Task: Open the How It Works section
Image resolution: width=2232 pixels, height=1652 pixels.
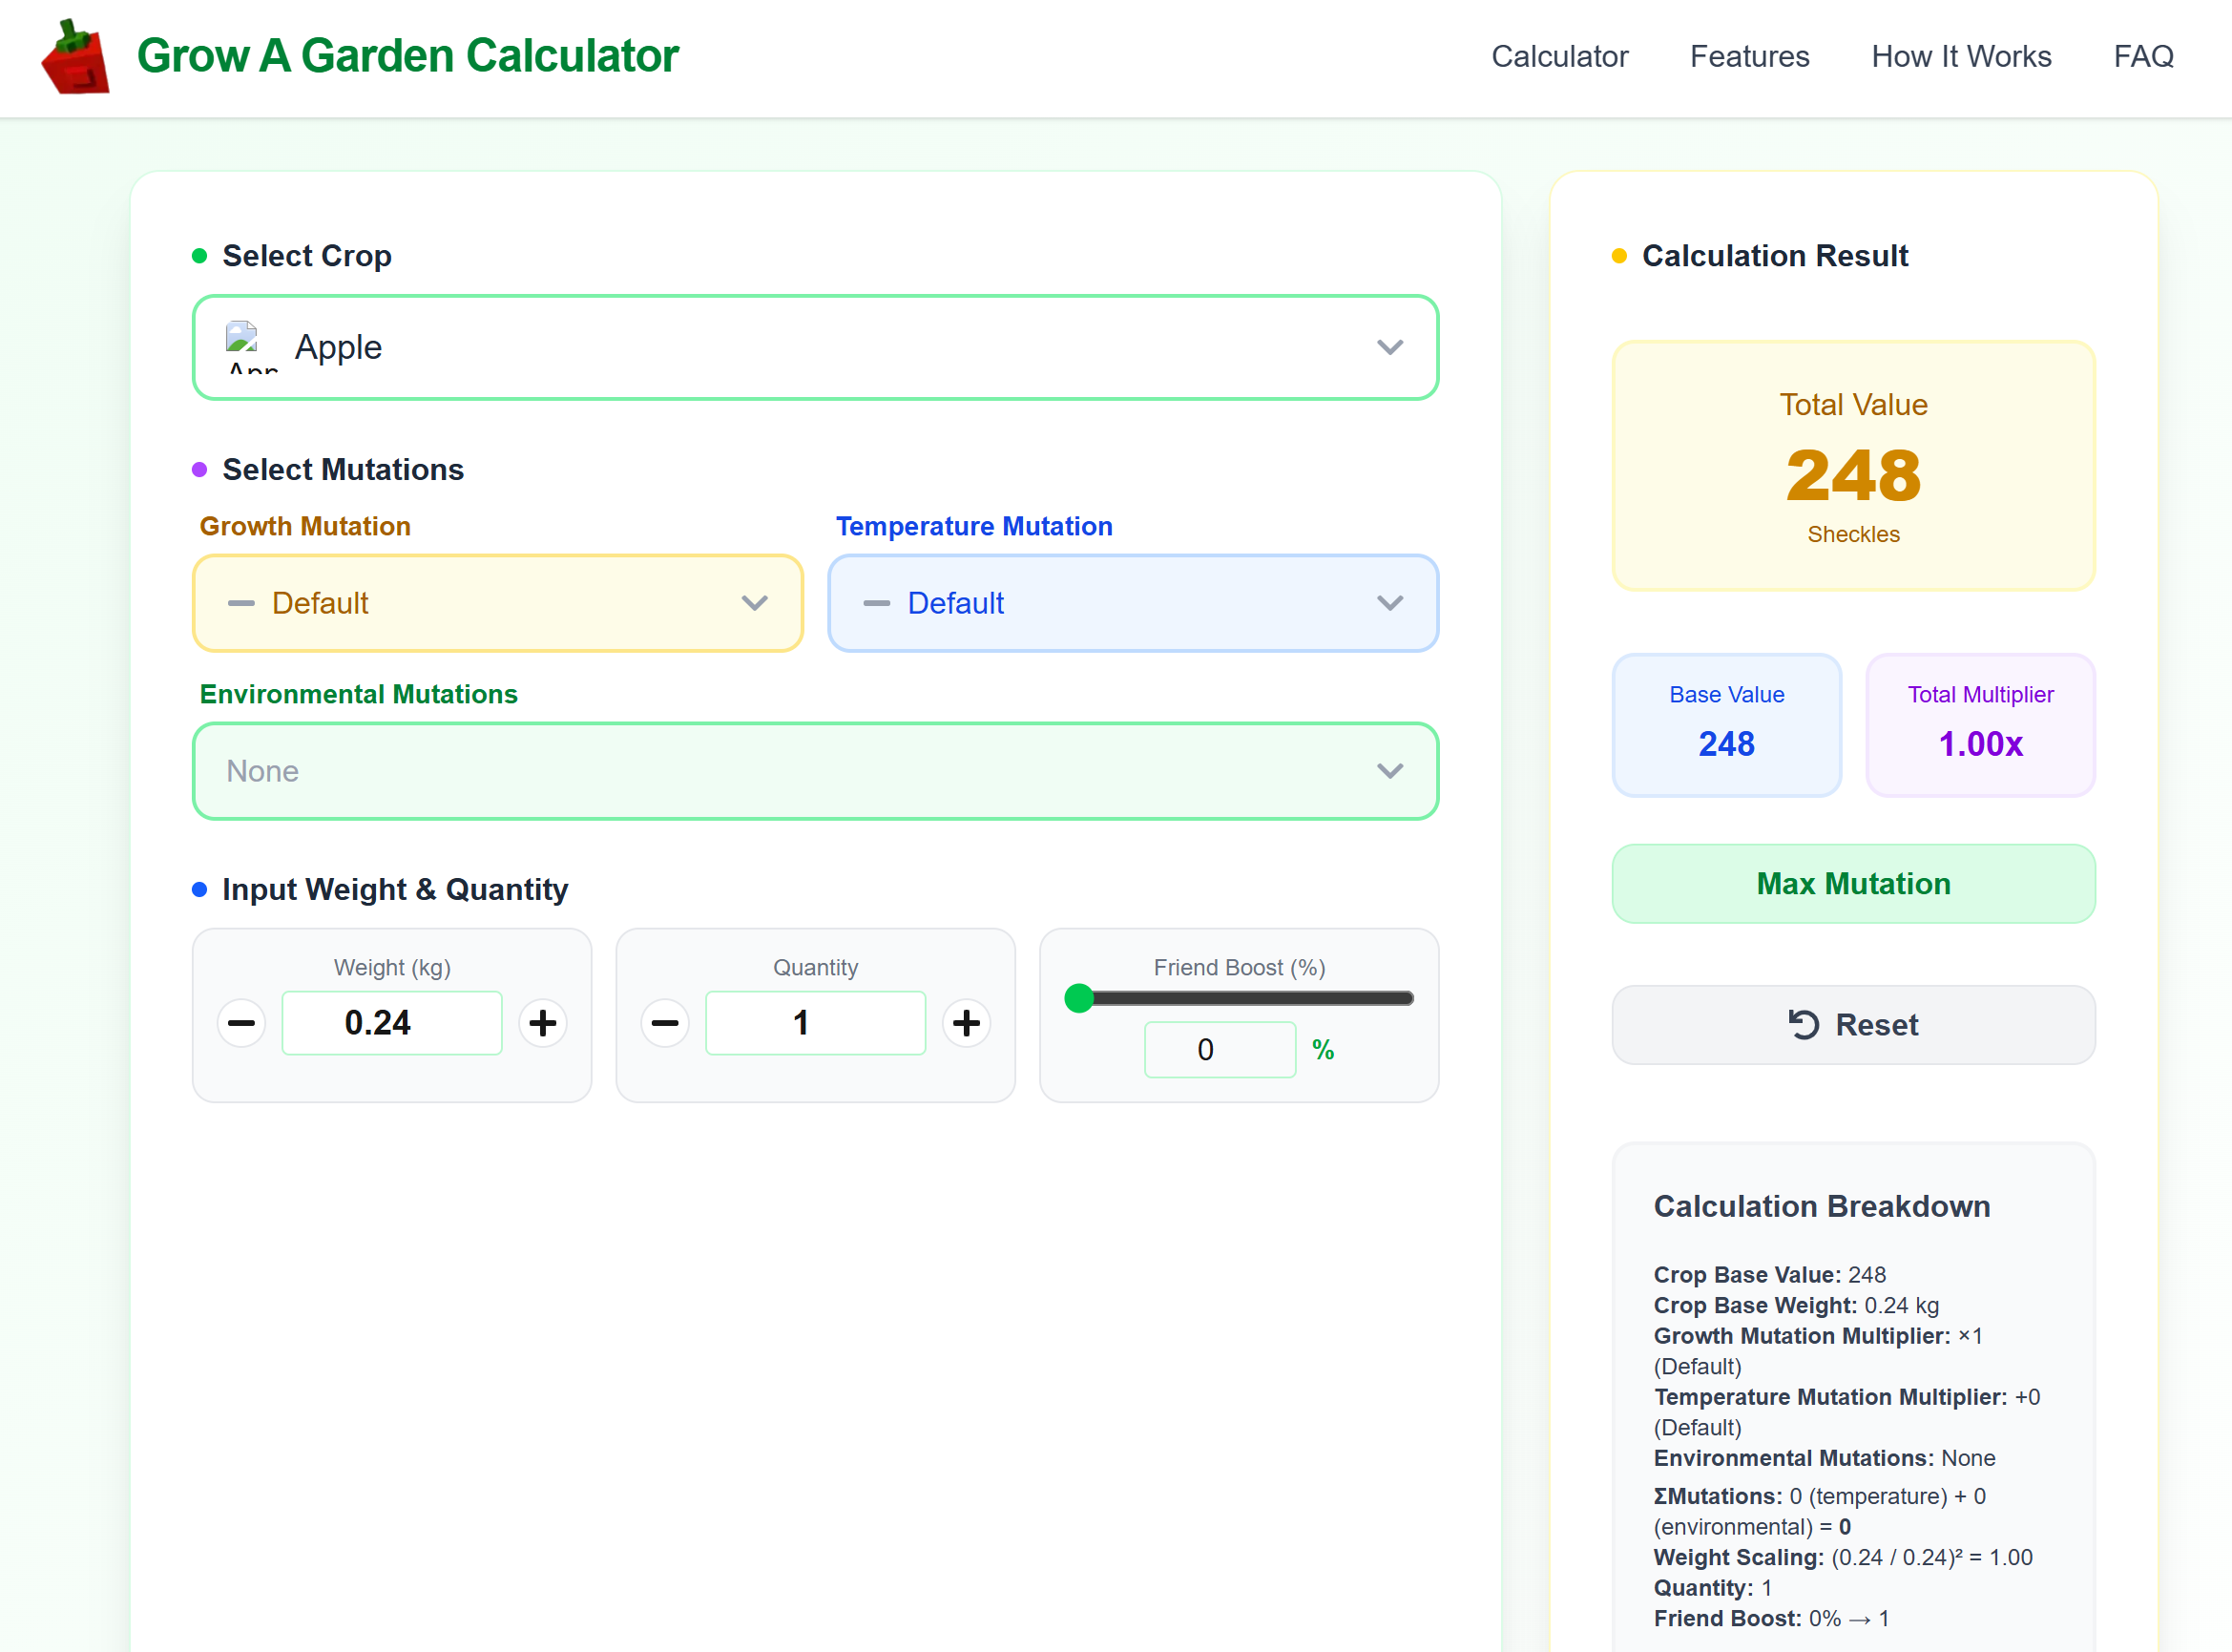Action: pyautogui.click(x=1960, y=57)
